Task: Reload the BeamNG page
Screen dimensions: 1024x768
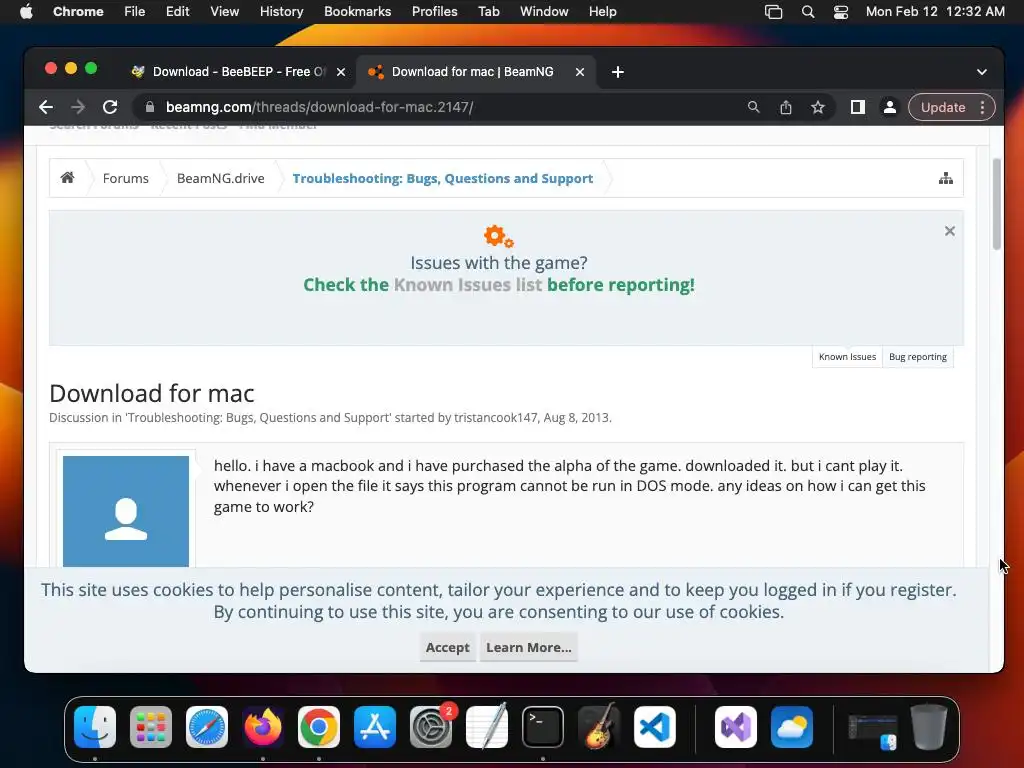Action: [110, 107]
